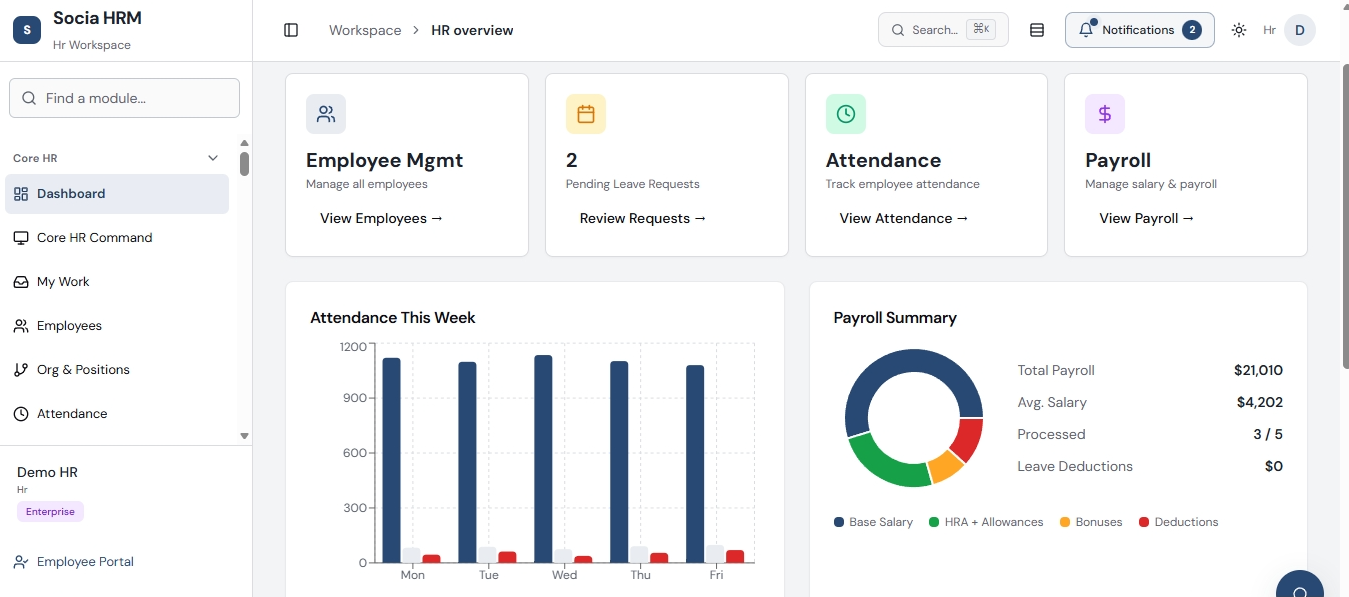Collapse the Core HR section chevron

(213, 158)
